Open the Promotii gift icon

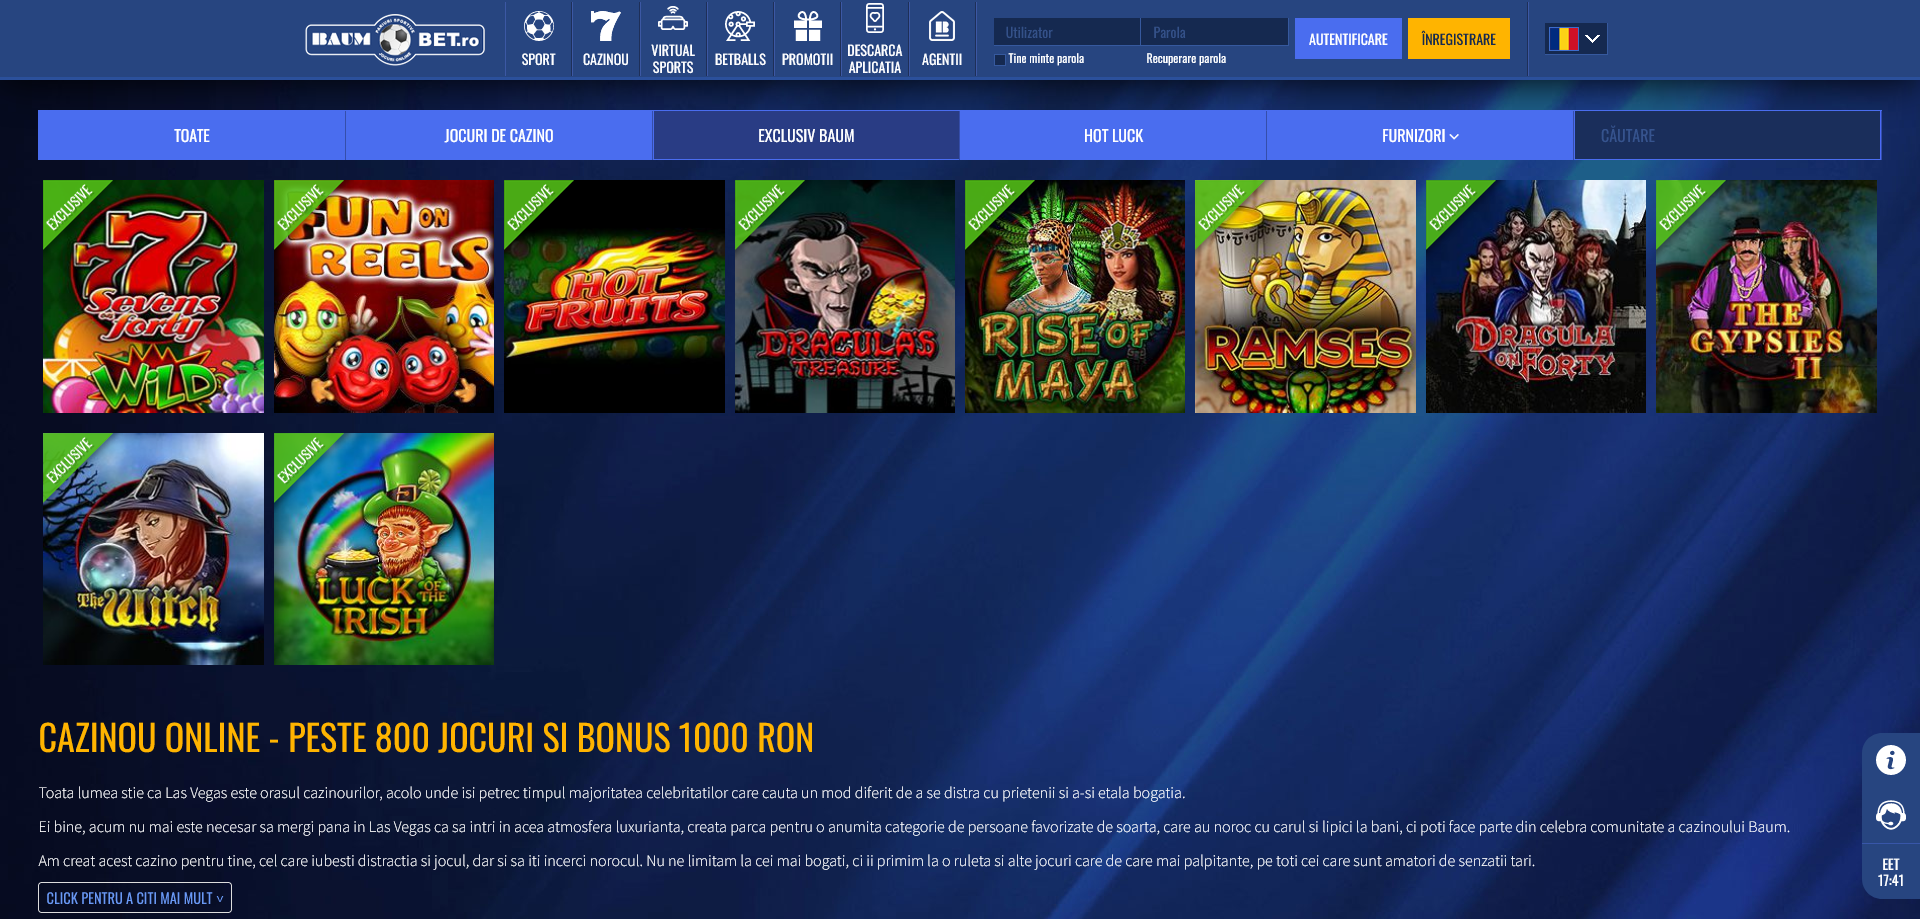tap(807, 26)
